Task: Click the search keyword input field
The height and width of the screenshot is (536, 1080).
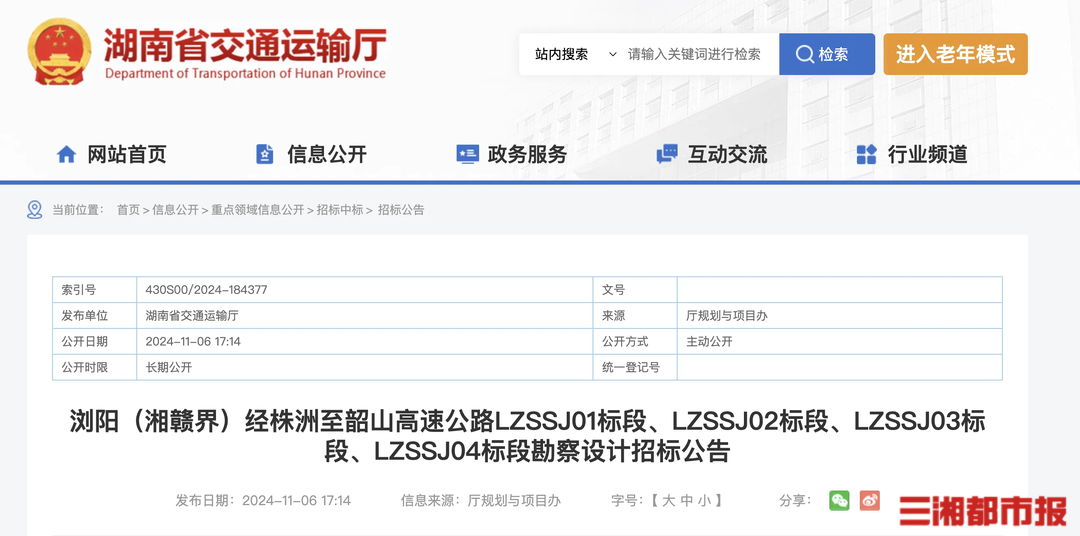Action: 694,54
